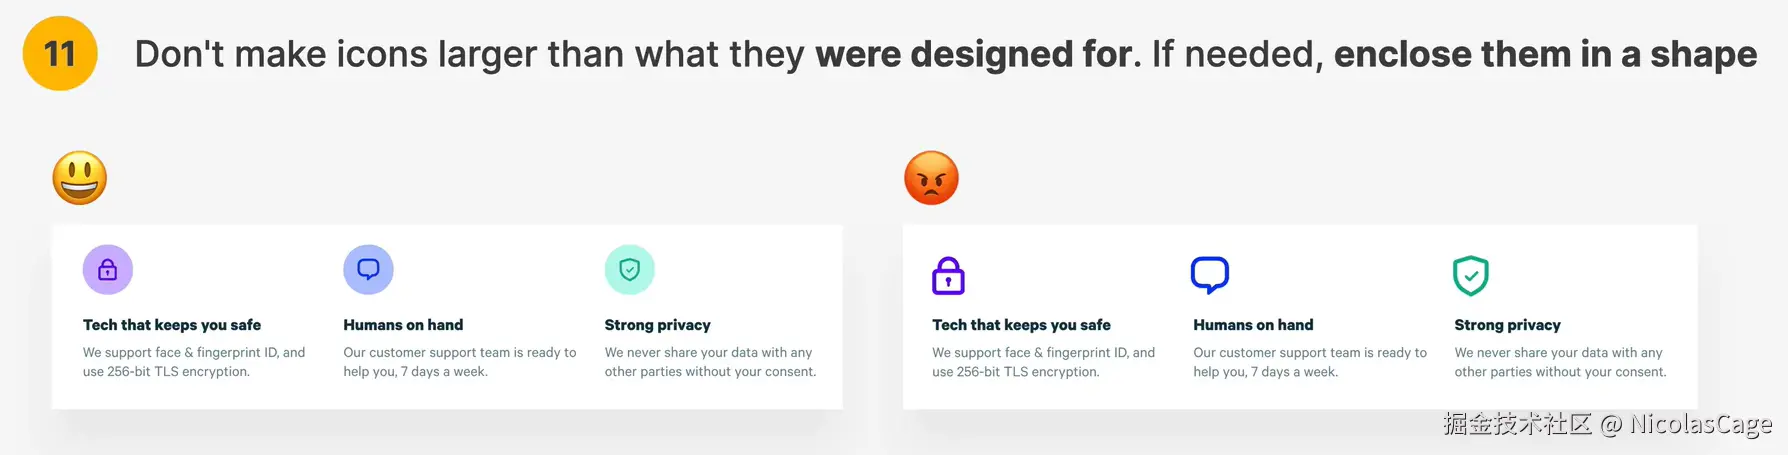Click the shield icon inside teal circle
The height and width of the screenshot is (455, 1788).
tap(630, 270)
